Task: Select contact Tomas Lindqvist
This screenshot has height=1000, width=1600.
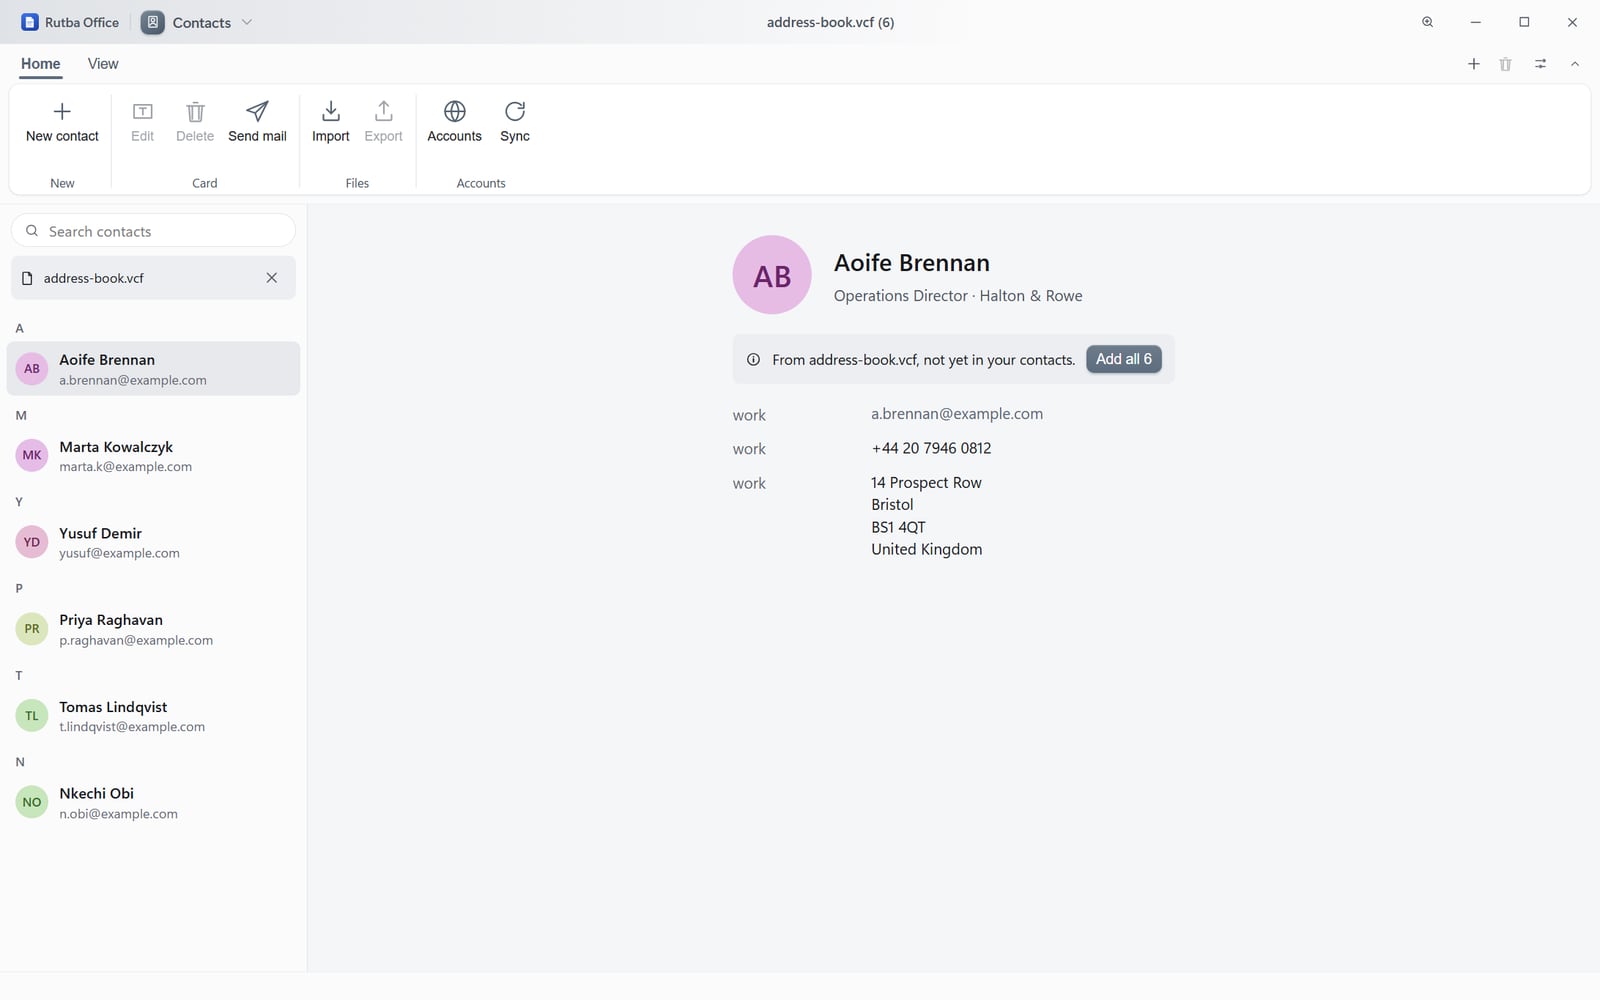Action: [x=153, y=716]
